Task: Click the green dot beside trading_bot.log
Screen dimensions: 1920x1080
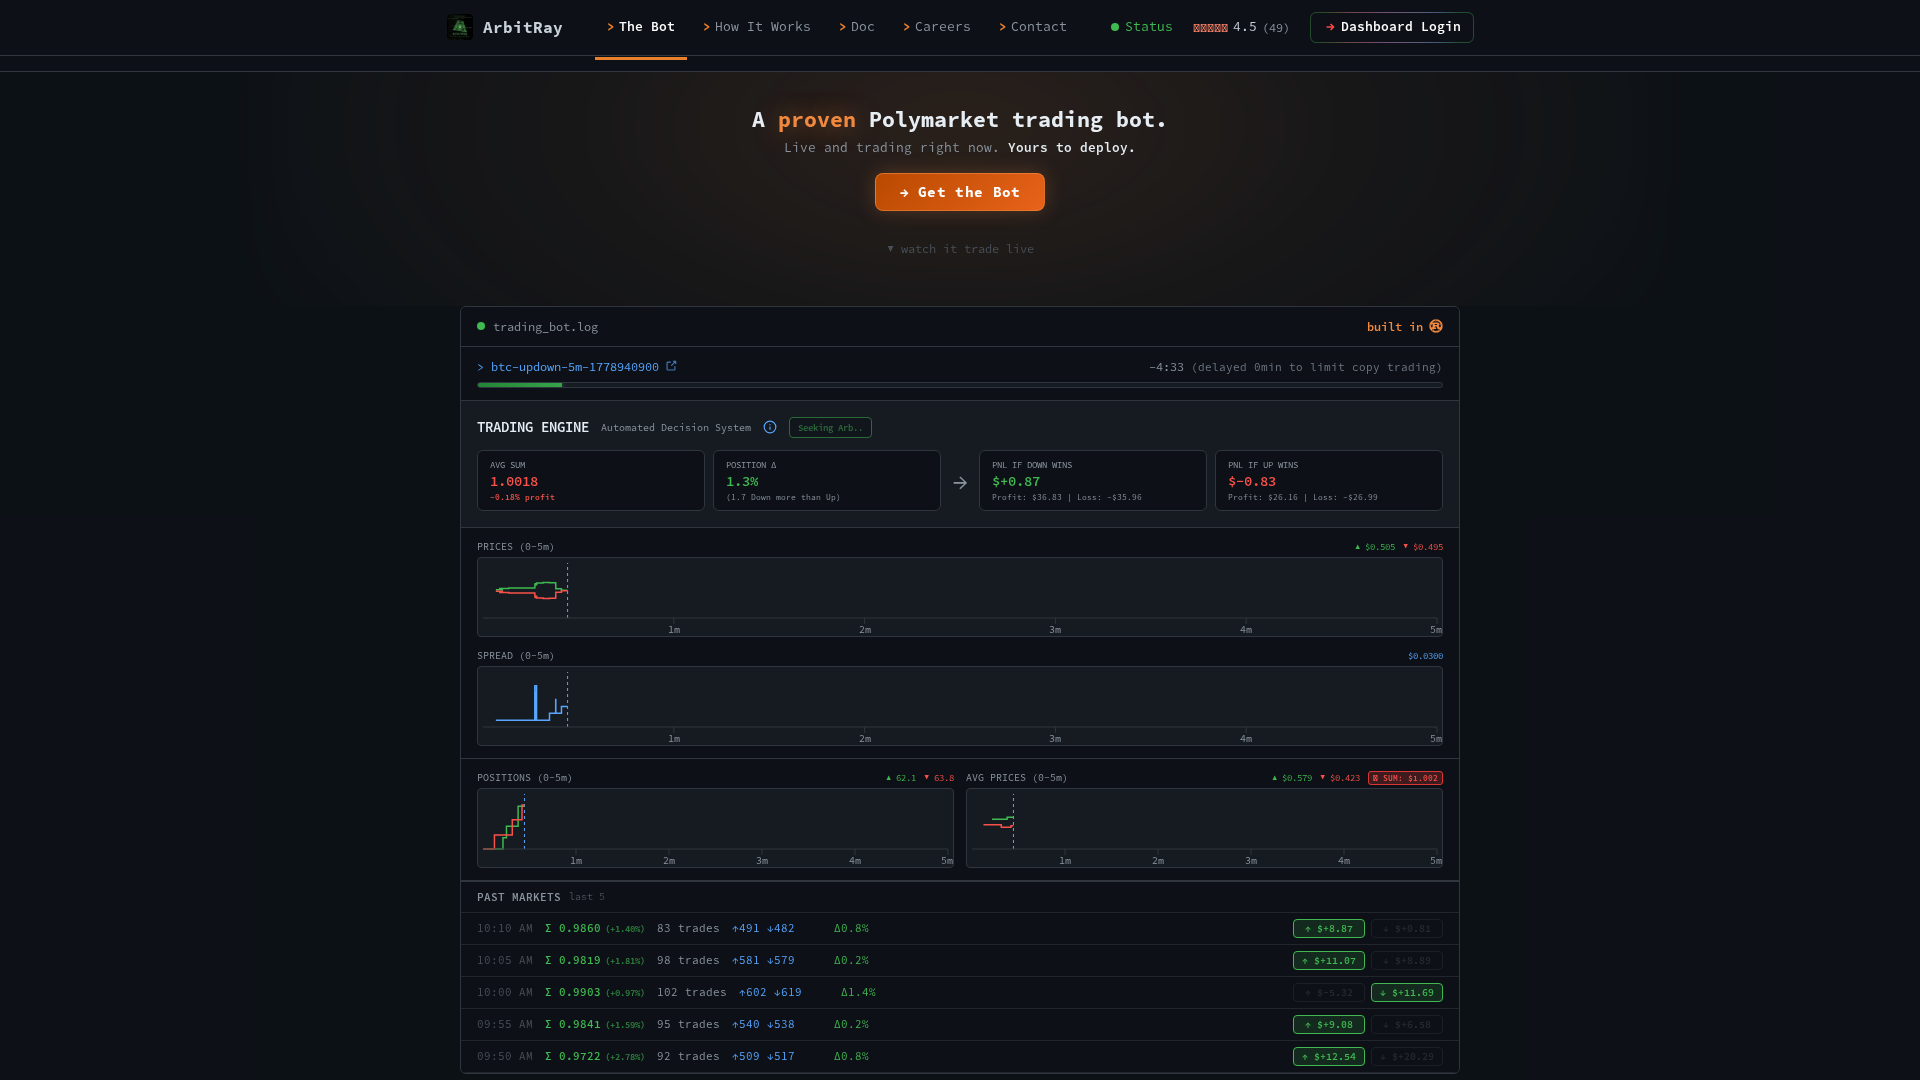Action: click(x=481, y=326)
